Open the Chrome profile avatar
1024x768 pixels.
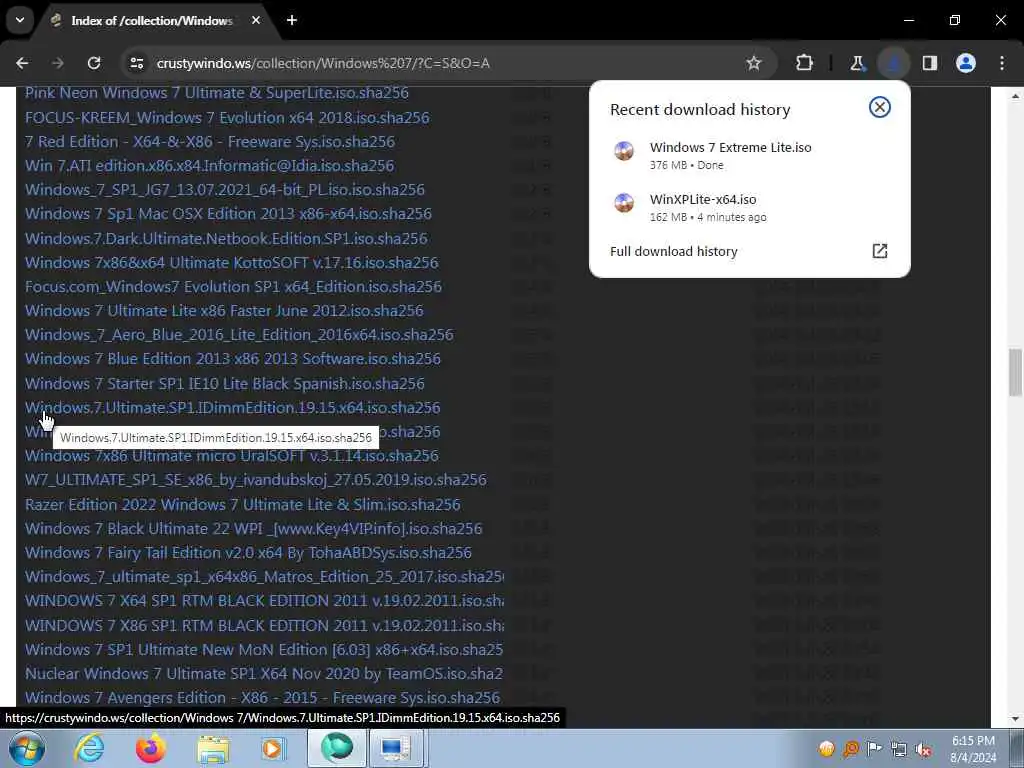coord(966,63)
